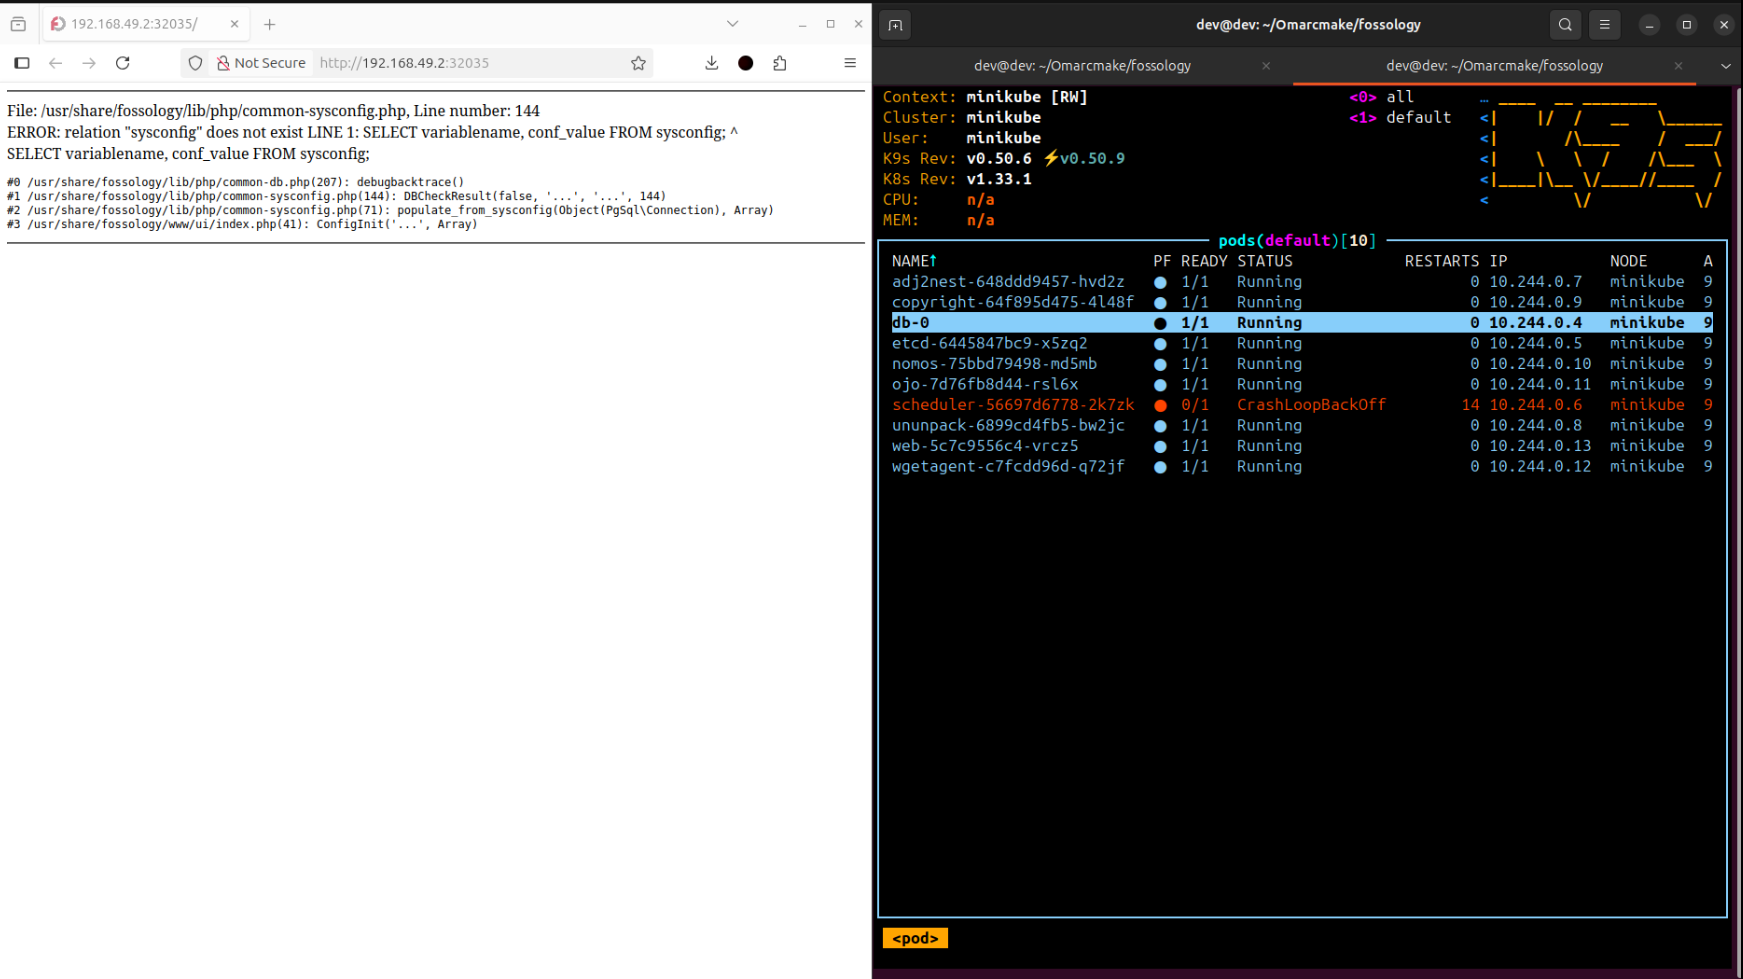Screen dimensions: 1743x979
Task: Select the highlighted db-0 pod row
Action: (1302, 323)
